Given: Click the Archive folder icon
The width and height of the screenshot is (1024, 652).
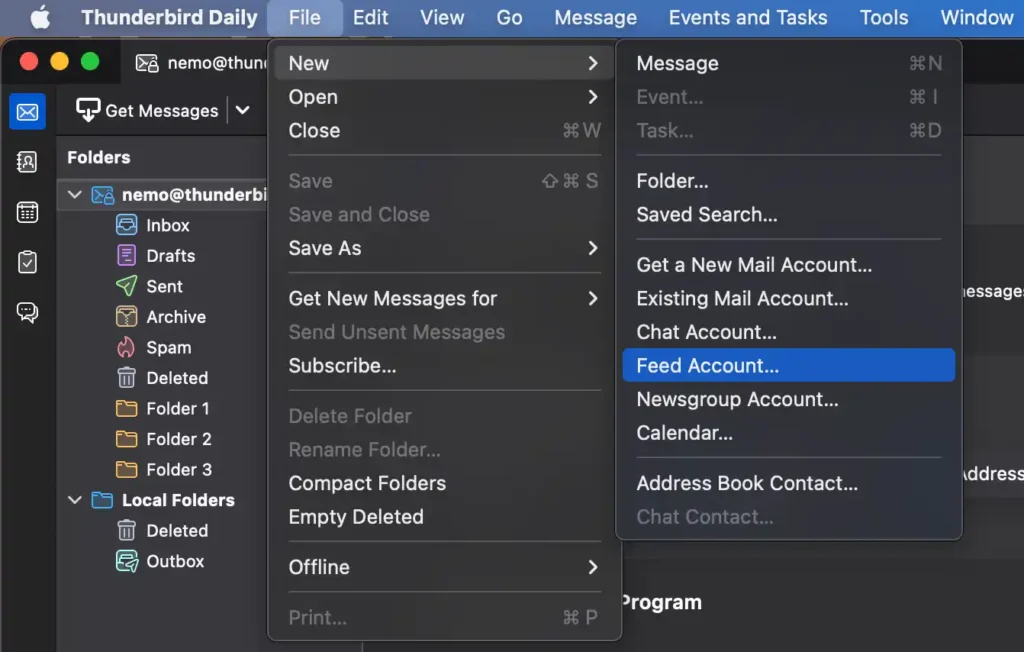Looking at the screenshot, I should [127, 317].
